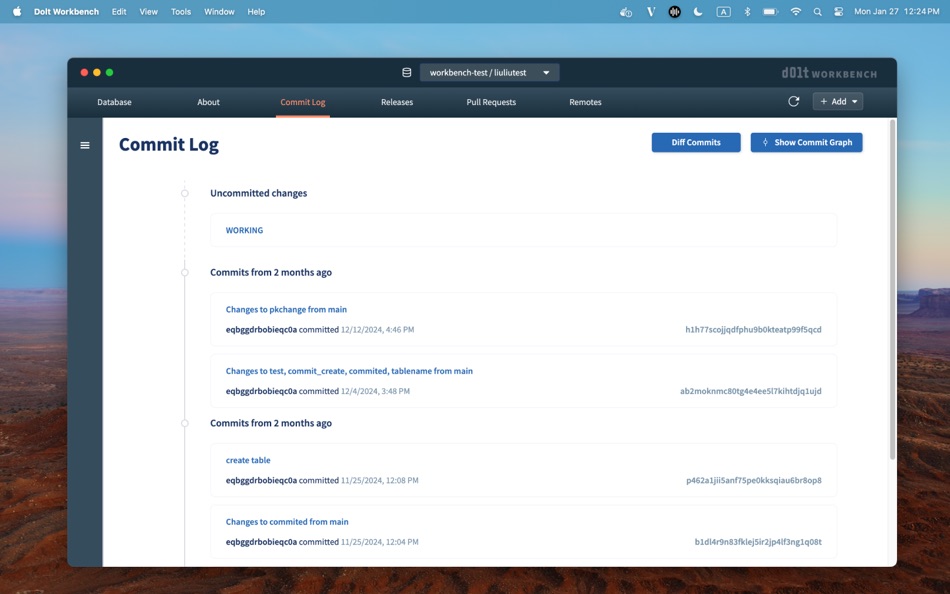Click the keyboard input source A icon

[723, 12]
